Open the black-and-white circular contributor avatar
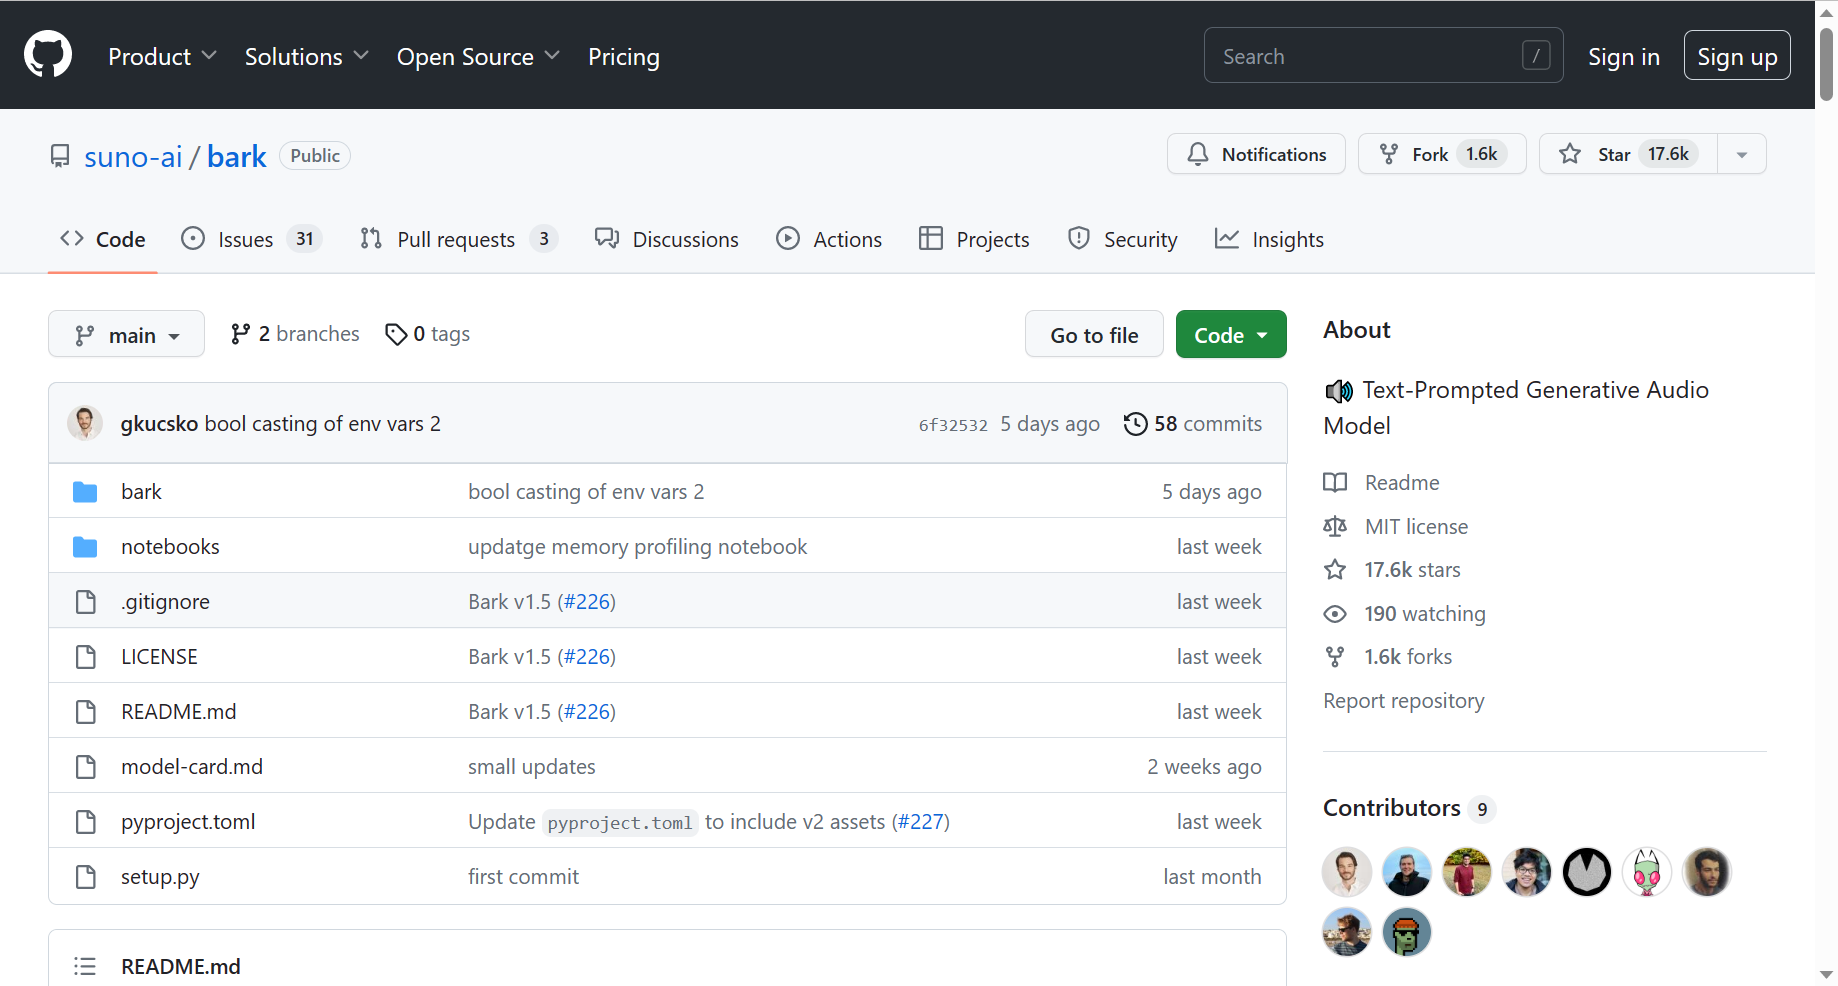The height and width of the screenshot is (986, 1838). (x=1587, y=872)
